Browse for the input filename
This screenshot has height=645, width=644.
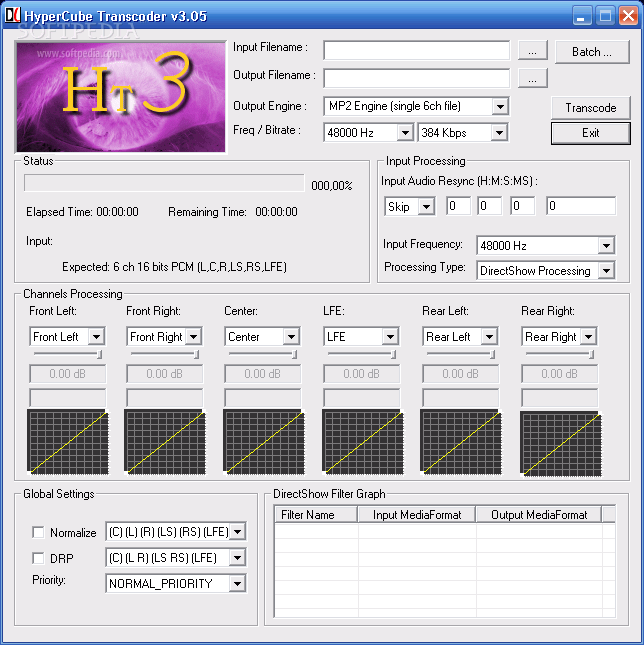coord(532,50)
